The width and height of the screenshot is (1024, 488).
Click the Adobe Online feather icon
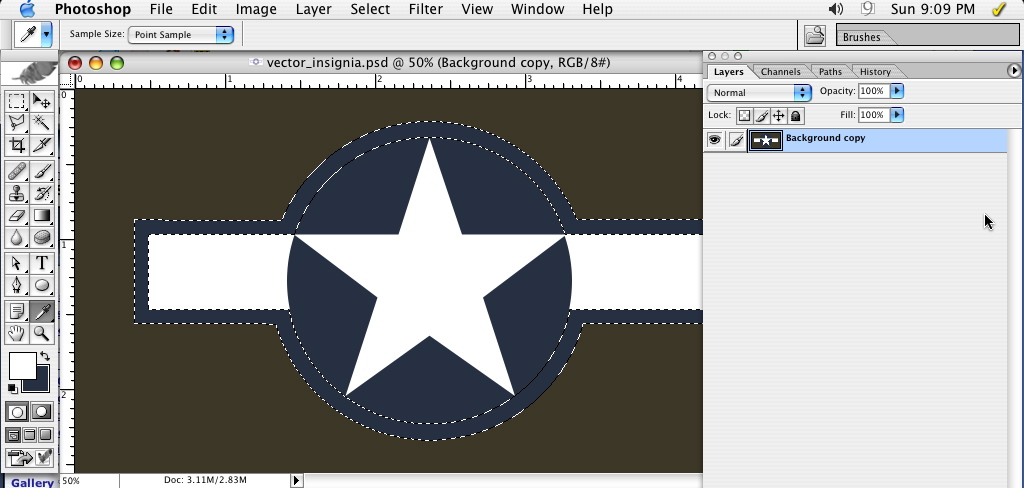[30, 73]
